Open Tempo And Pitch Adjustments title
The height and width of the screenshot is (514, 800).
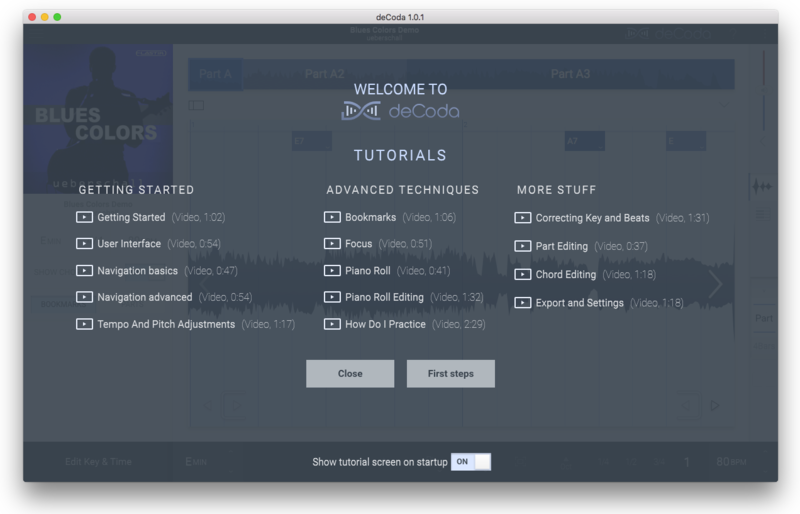[x=166, y=324]
